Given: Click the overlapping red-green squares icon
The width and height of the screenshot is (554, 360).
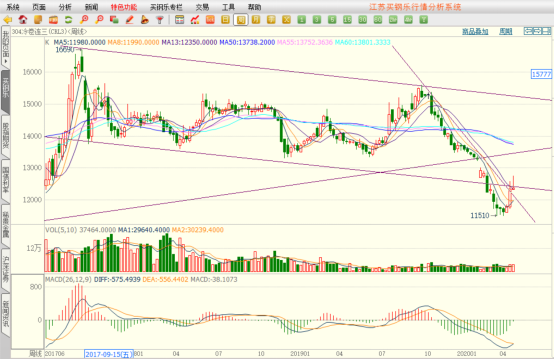Looking at the screenshot, I should click(x=114, y=20).
